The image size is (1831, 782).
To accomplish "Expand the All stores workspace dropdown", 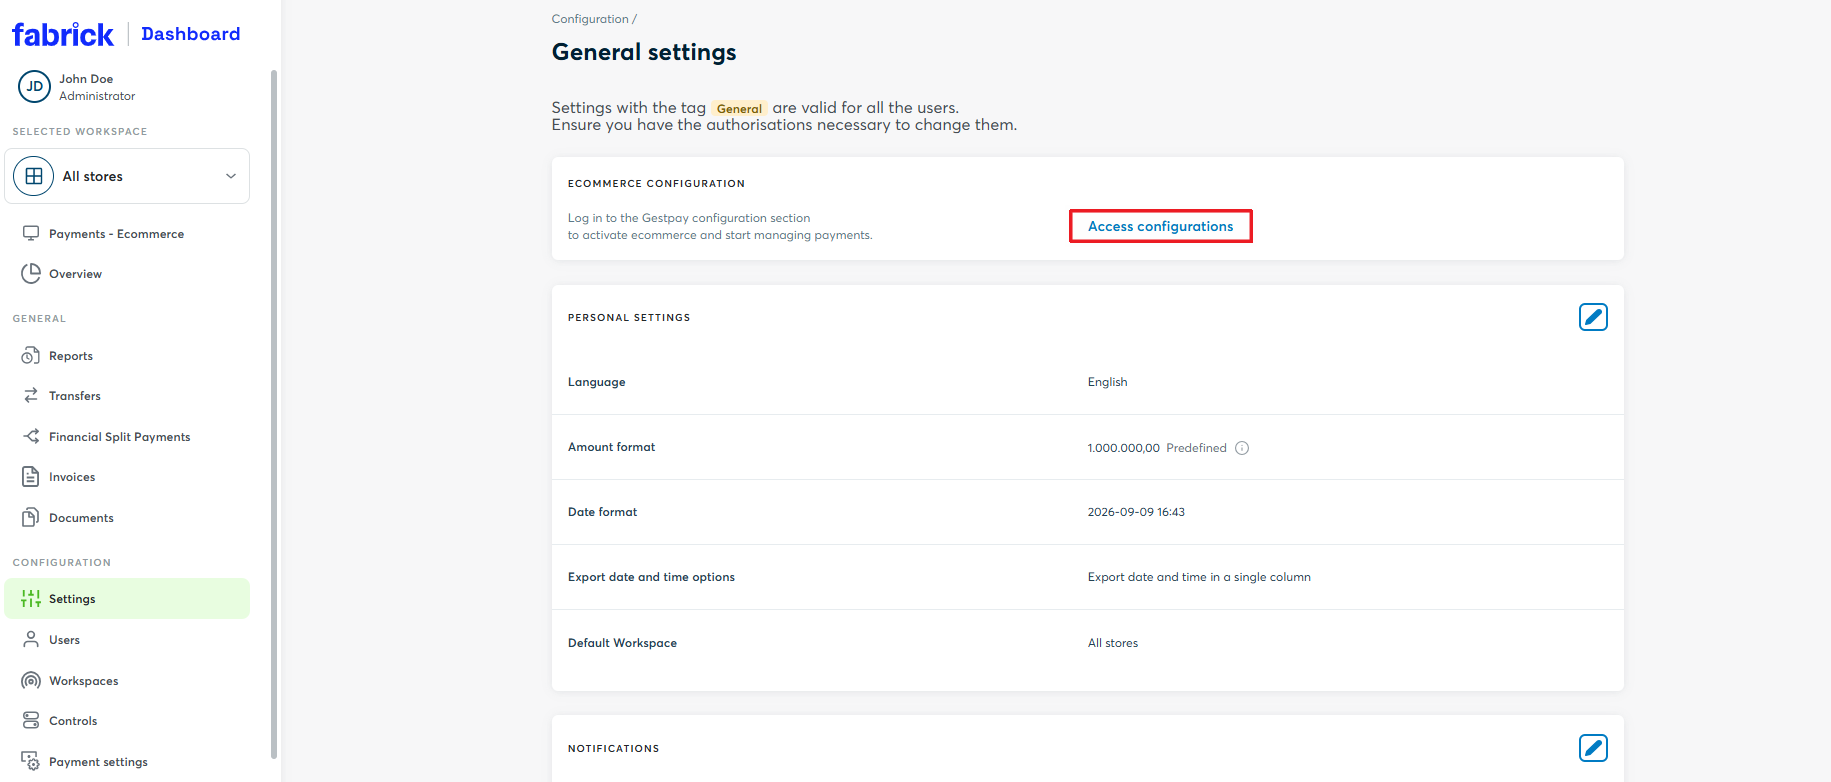I will click(x=127, y=176).
